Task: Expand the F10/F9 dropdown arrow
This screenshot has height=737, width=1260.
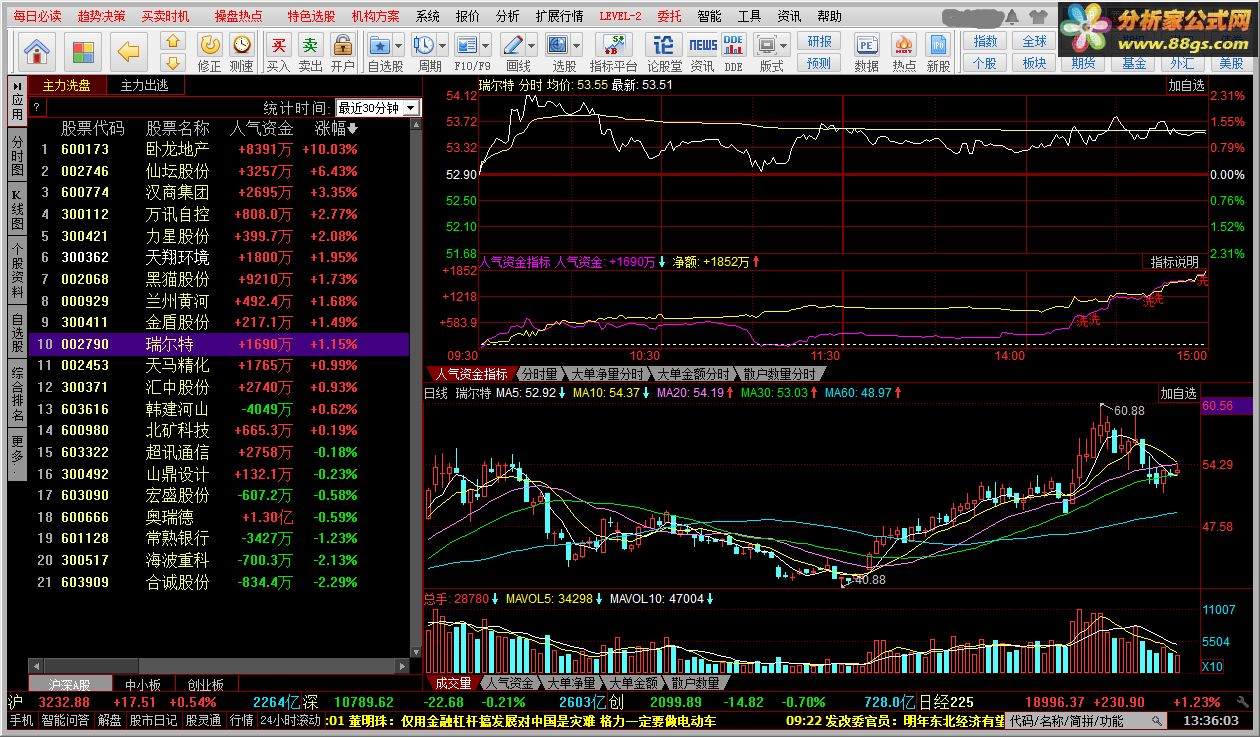Action: 485,46
